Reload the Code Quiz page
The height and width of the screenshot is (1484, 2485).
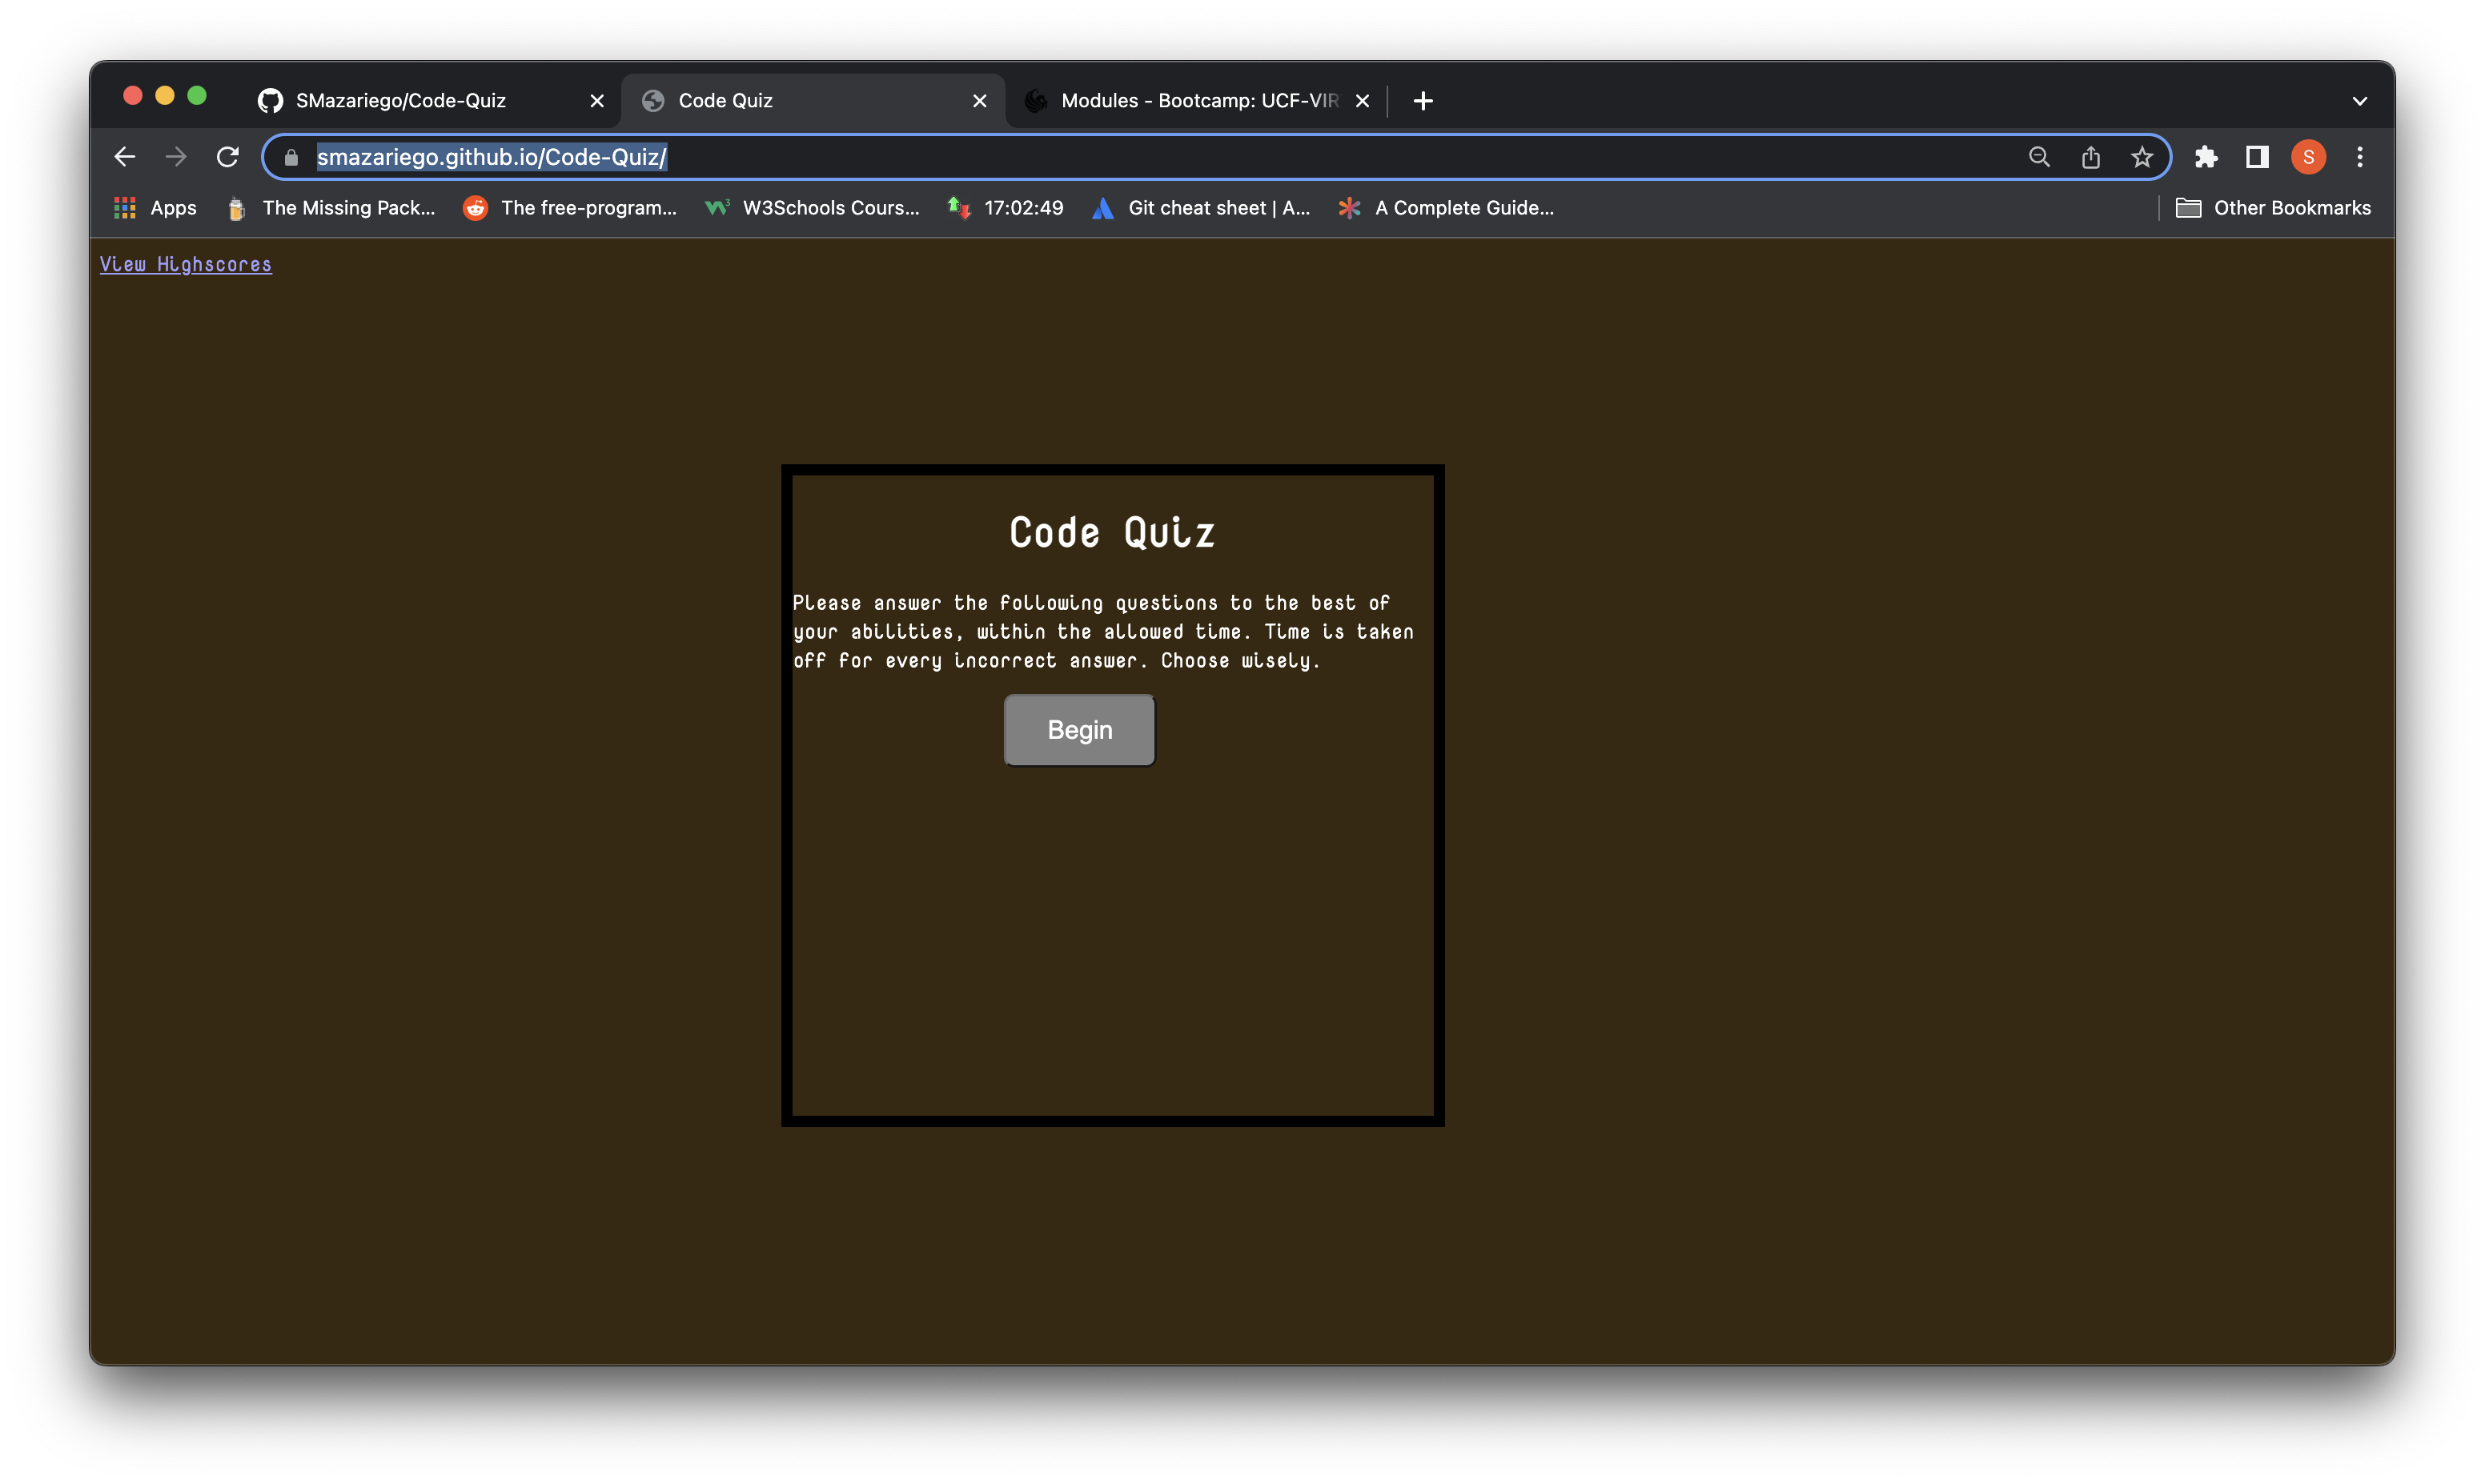point(228,157)
